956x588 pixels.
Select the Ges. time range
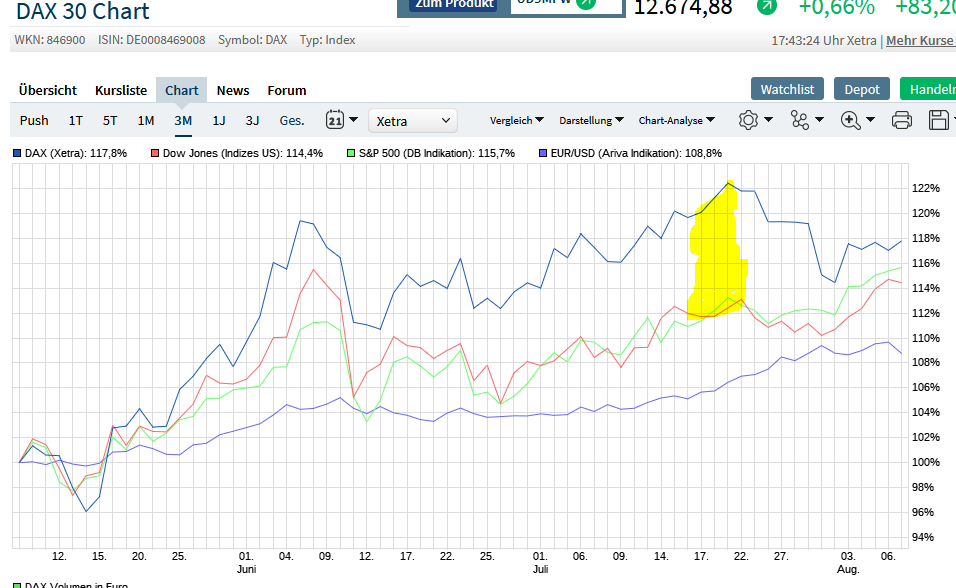(x=292, y=120)
